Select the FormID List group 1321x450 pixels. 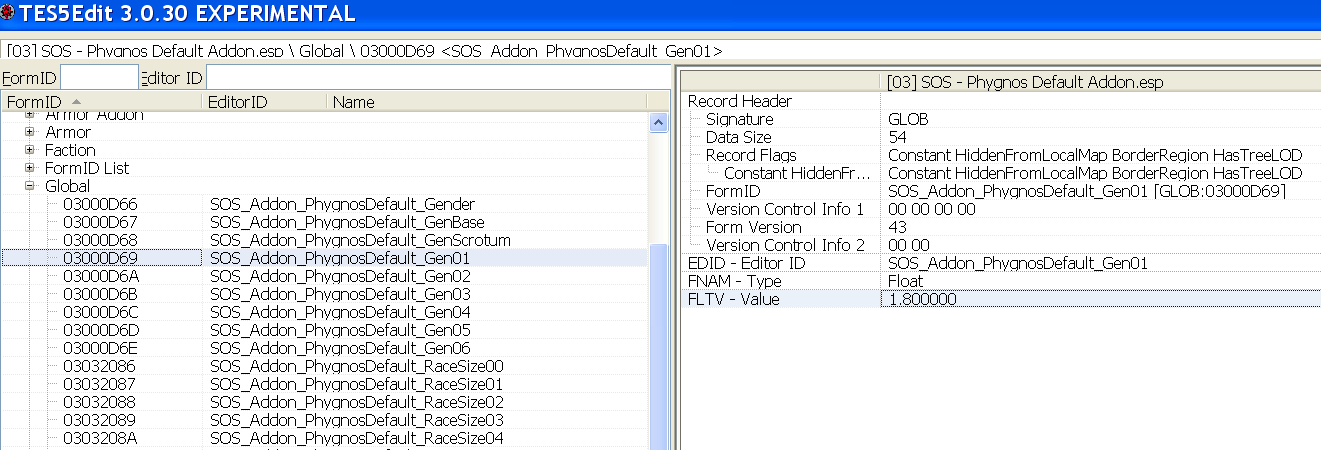click(87, 168)
